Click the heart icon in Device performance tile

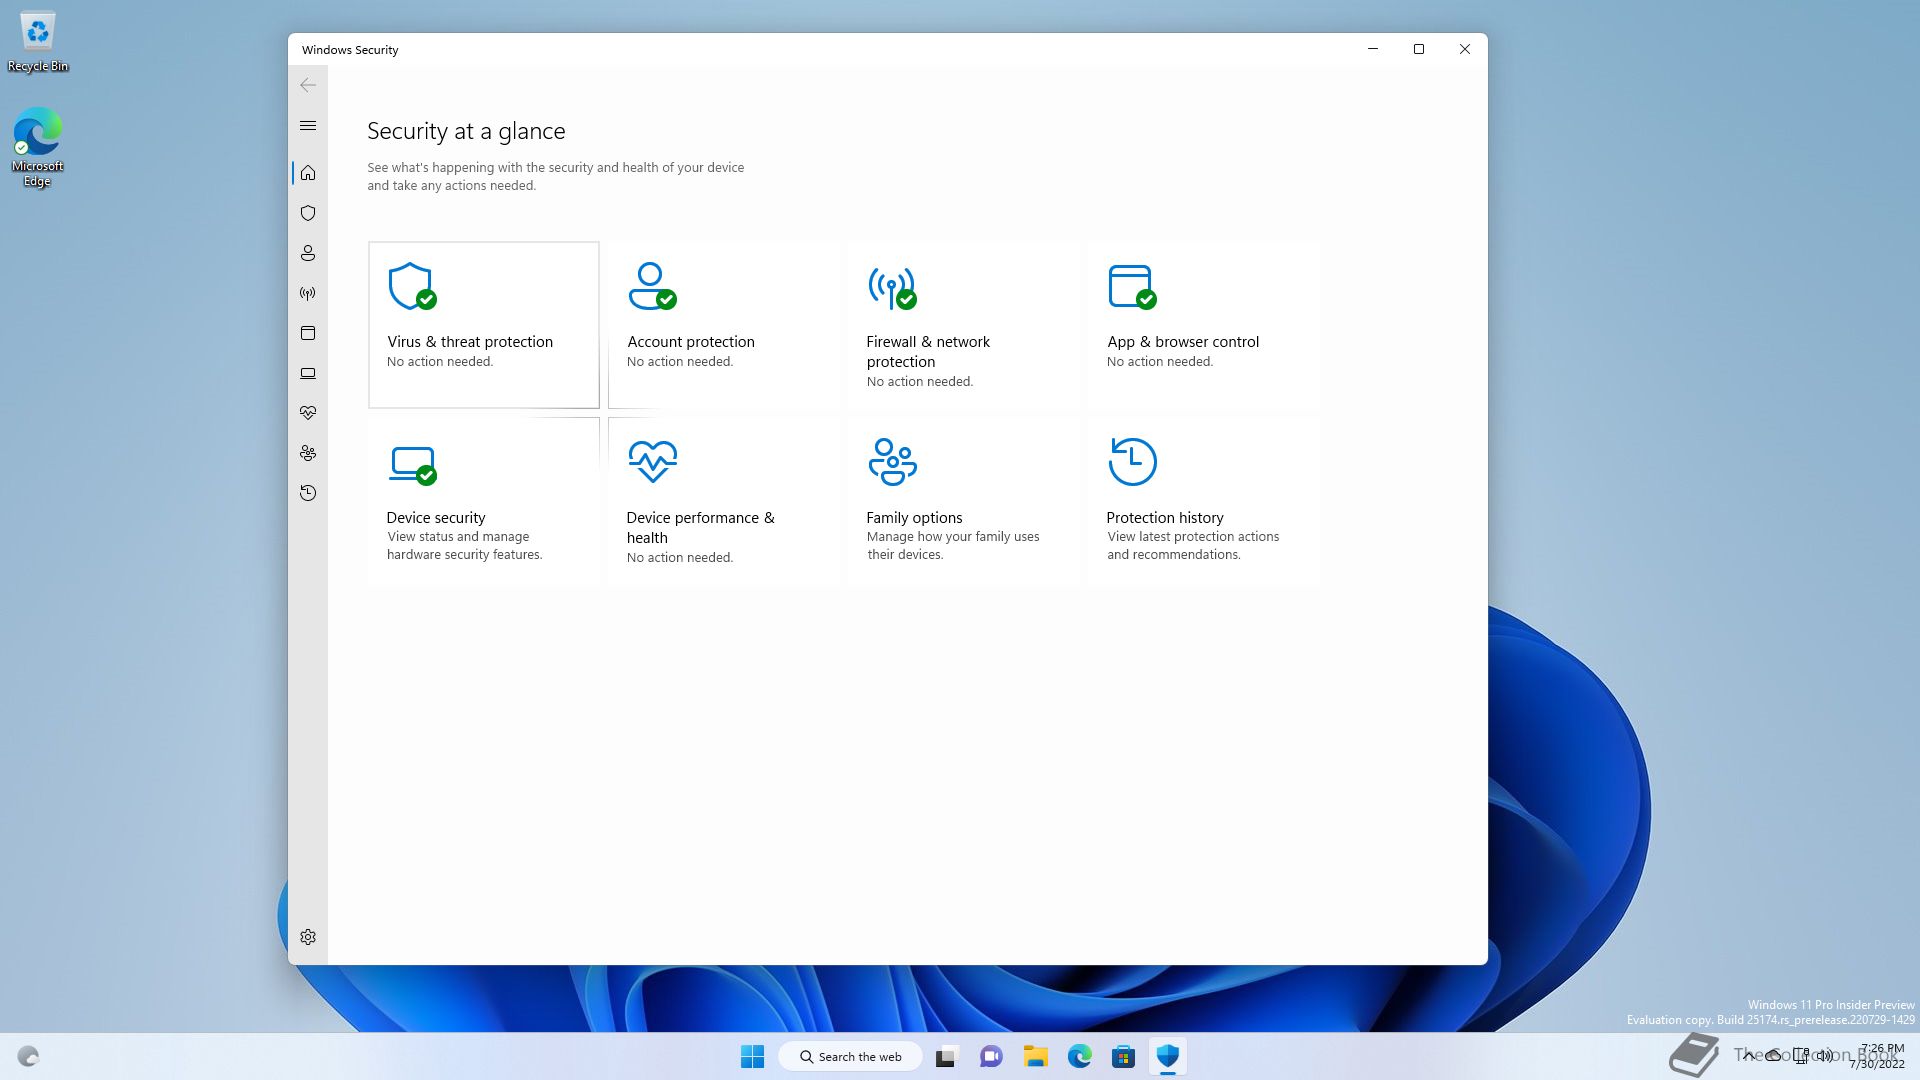[x=653, y=462]
